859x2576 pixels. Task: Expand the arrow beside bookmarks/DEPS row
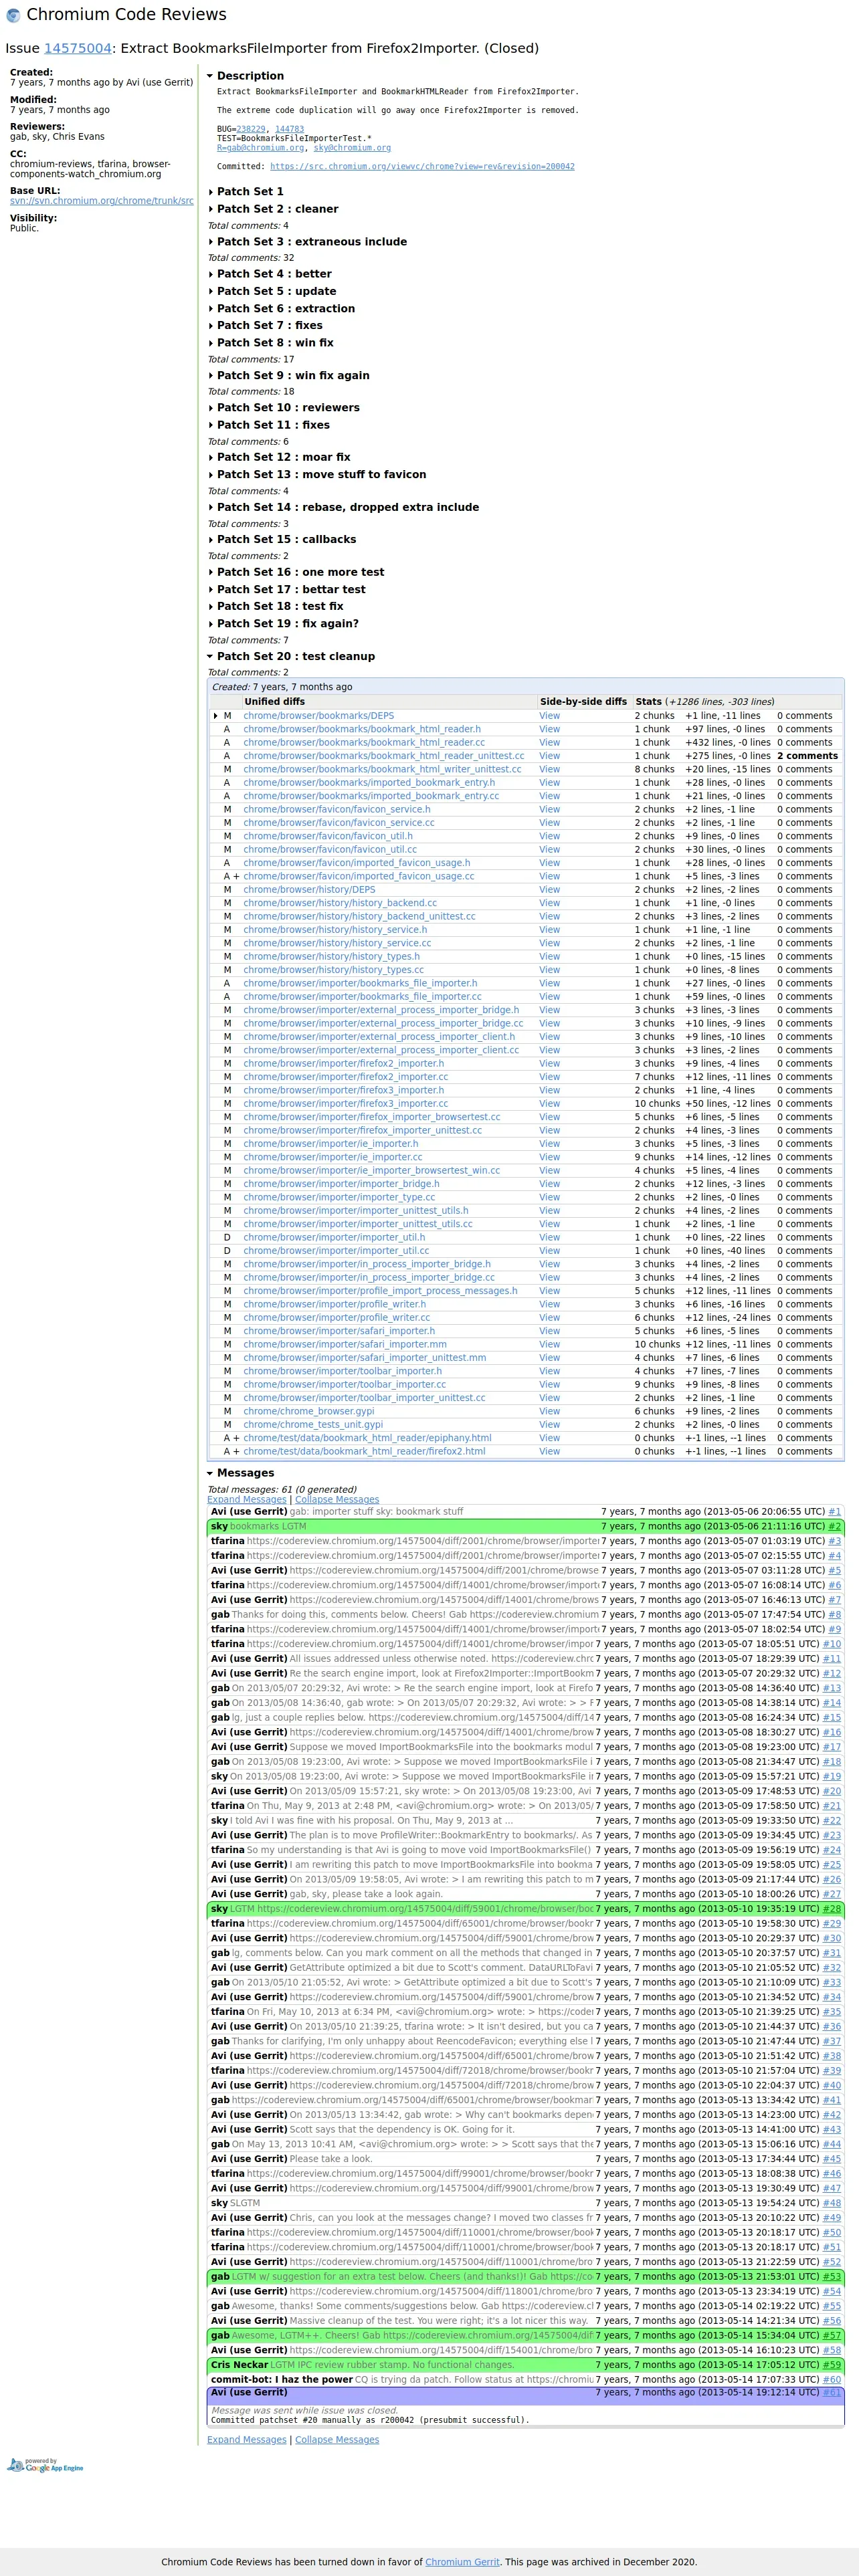[x=215, y=716]
